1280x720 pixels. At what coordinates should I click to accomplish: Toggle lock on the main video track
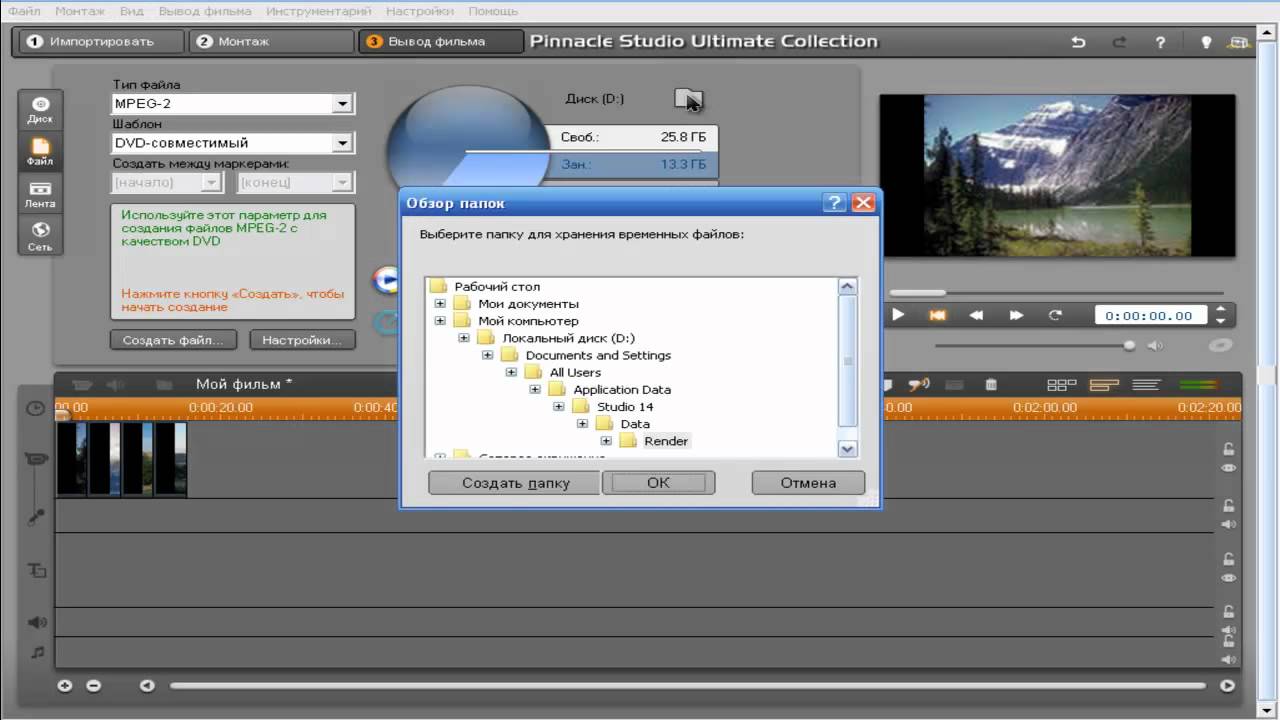tap(1228, 449)
